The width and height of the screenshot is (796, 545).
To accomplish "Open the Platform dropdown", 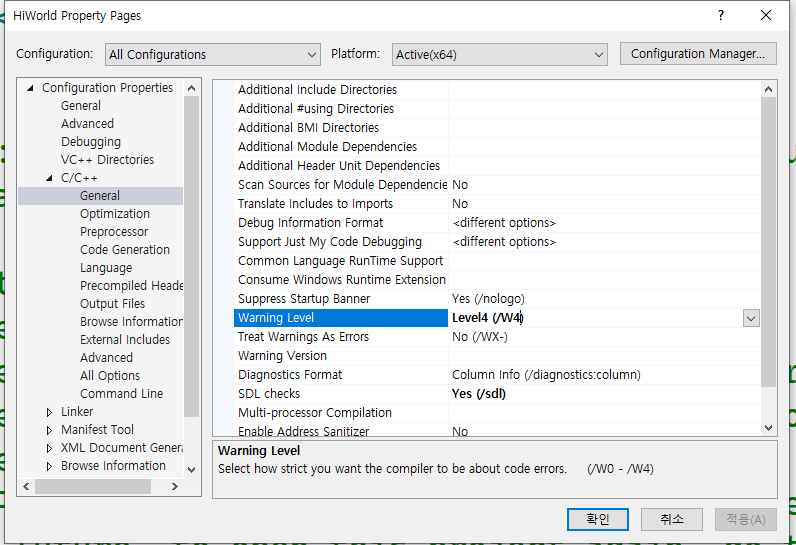I will (500, 54).
